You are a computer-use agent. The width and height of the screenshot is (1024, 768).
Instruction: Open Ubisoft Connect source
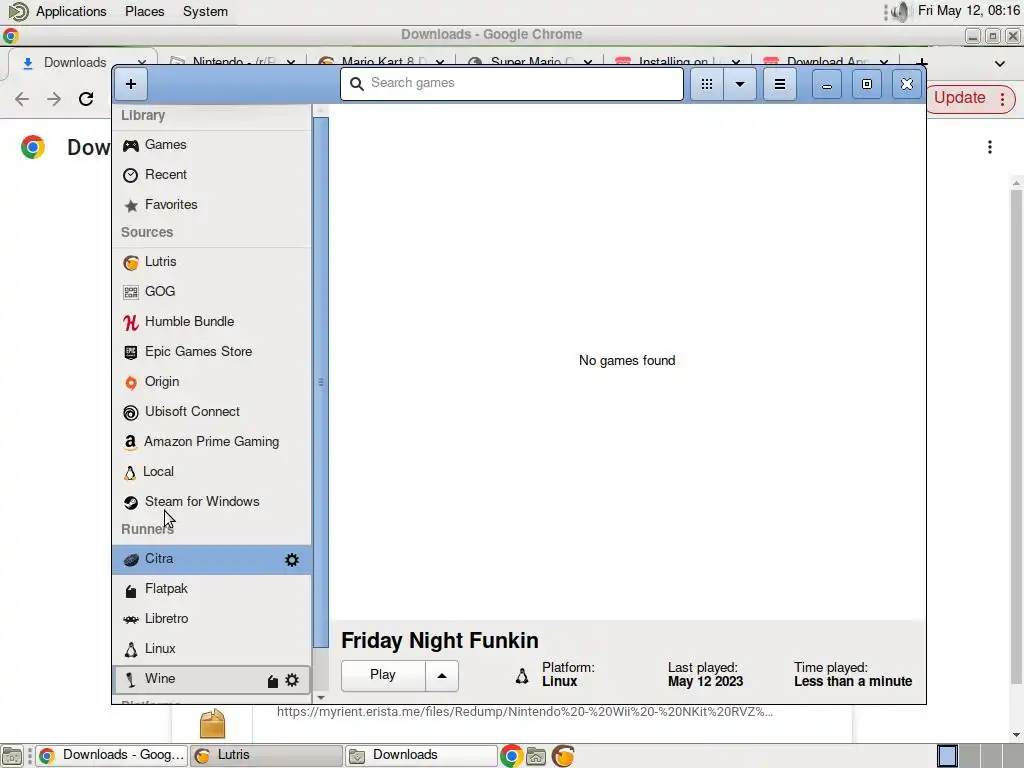pos(212,412)
